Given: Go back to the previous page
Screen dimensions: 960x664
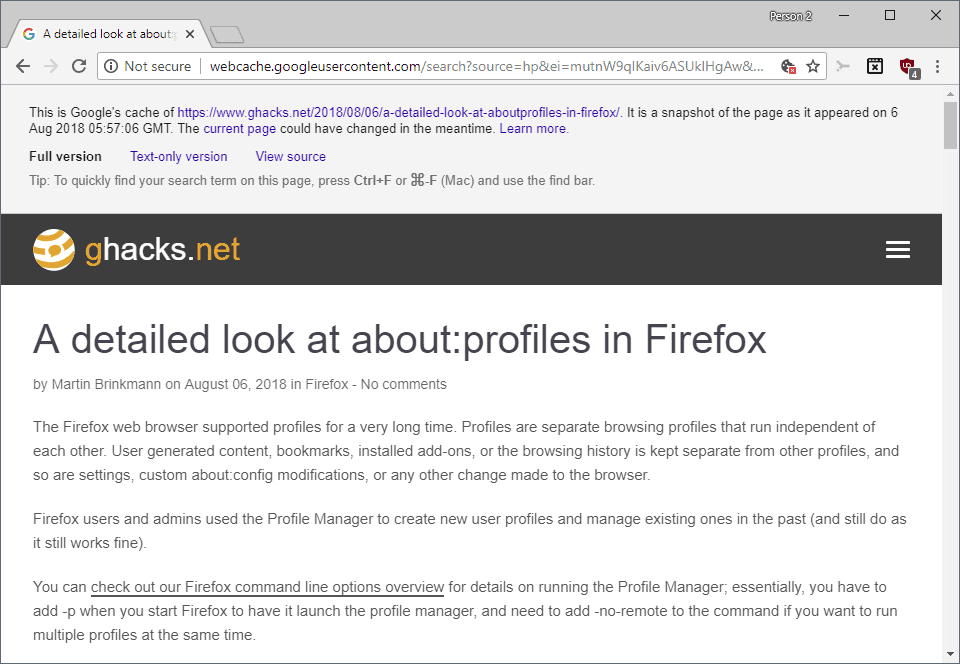Looking at the screenshot, I should [23, 66].
